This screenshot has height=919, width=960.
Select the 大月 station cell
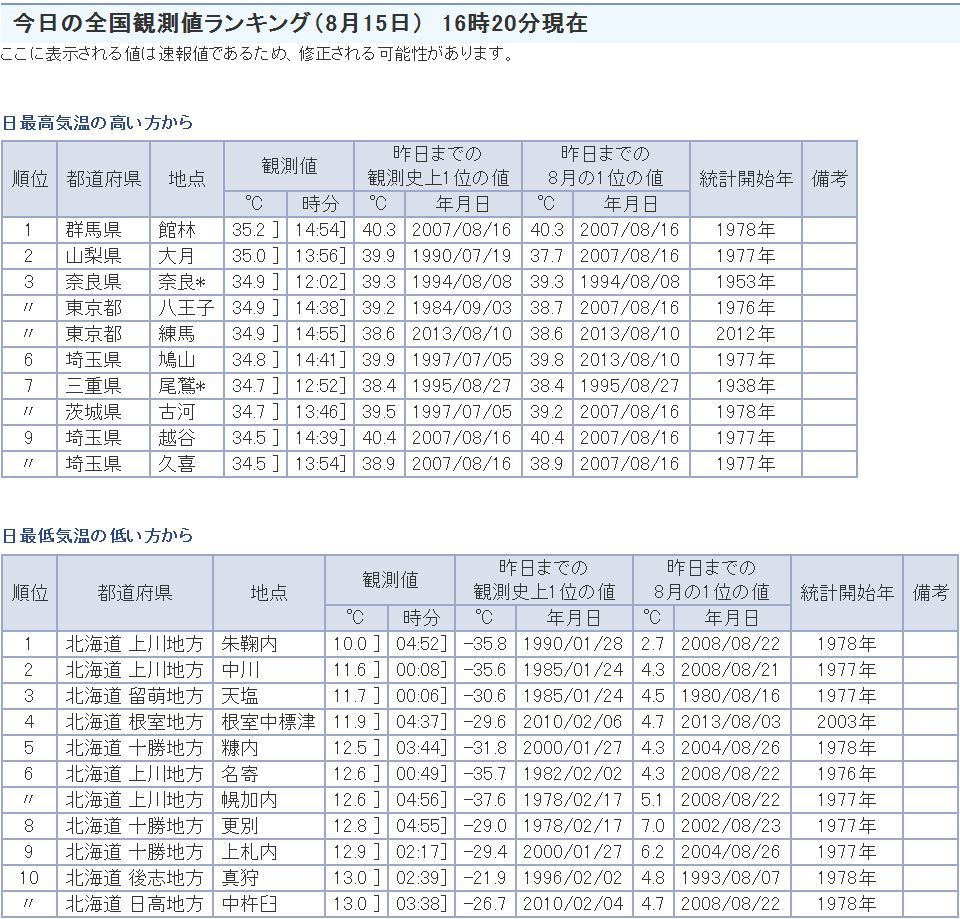coord(177,256)
